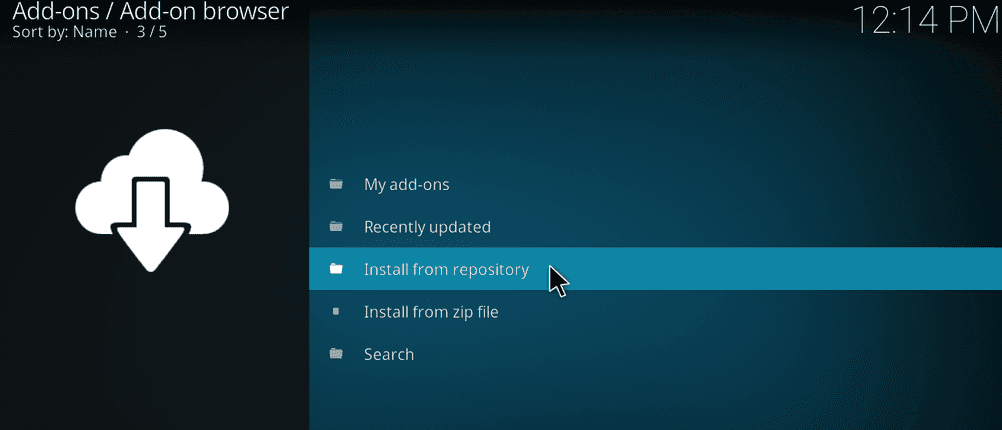Click the folder icon beside My add-ons
Viewport: 1002px width, 430px height.
click(336, 184)
